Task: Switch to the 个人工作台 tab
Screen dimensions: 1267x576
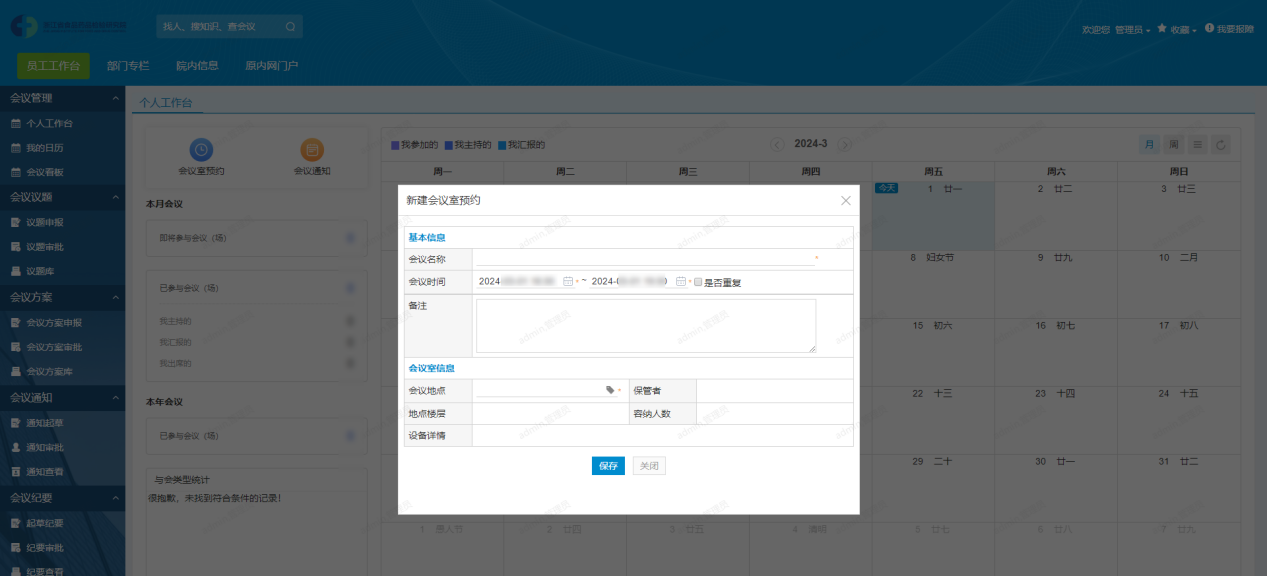Action: (166, 103)
